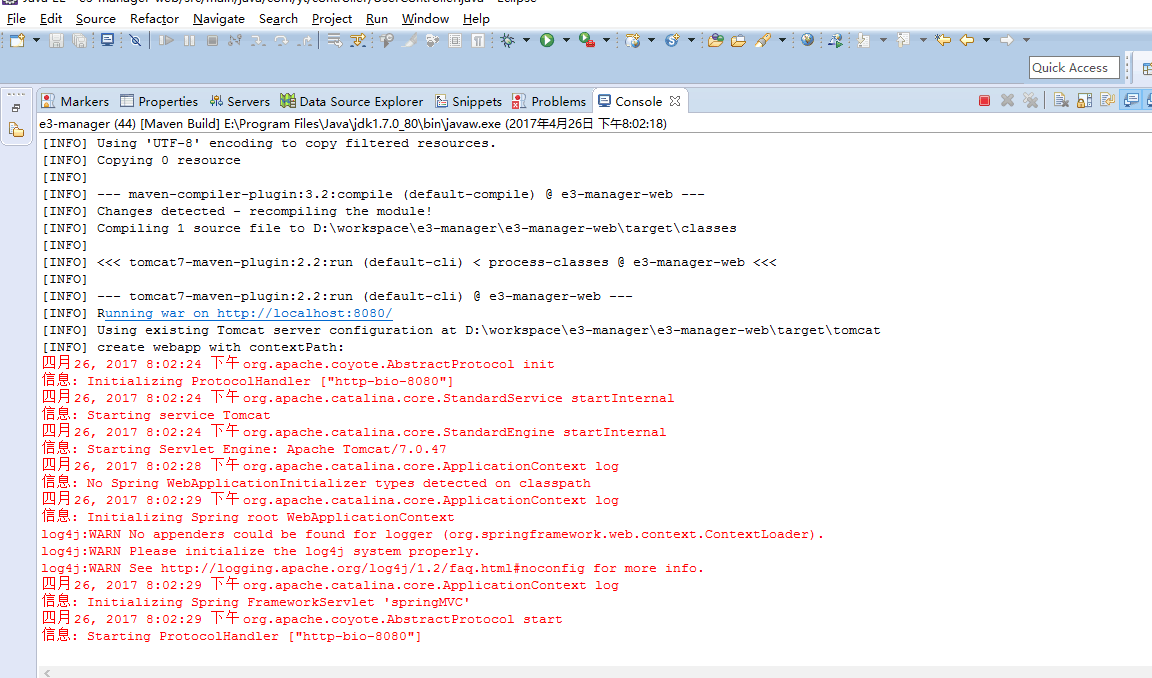
Task: Click the Save icon in toolbar
Action: (56, 40)
